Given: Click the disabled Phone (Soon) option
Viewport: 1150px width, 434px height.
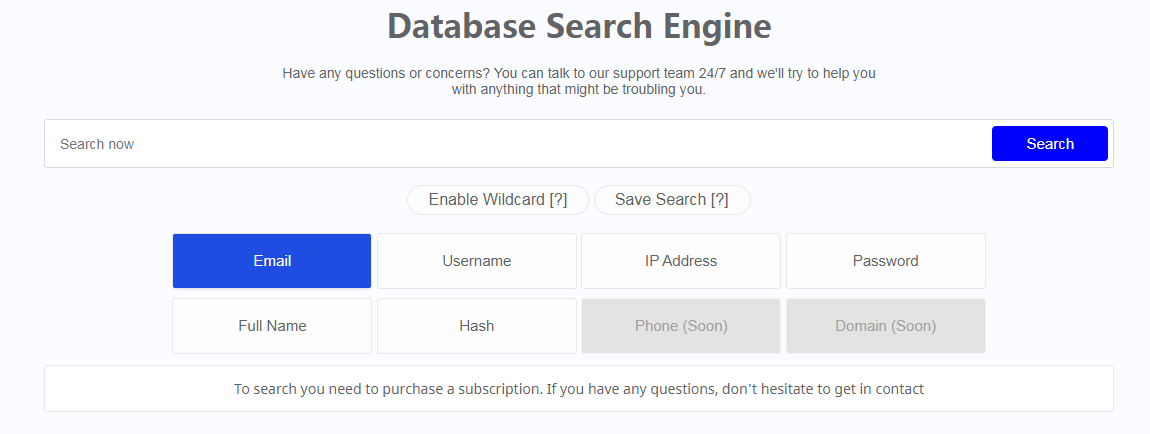Looking at the screenshot, I should click(681, 326).
